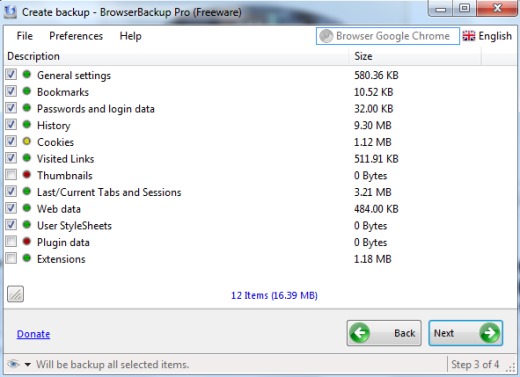The image size is (520, 377).
Task: Click the yellow status dot beside Cookies
Action: 27,141
